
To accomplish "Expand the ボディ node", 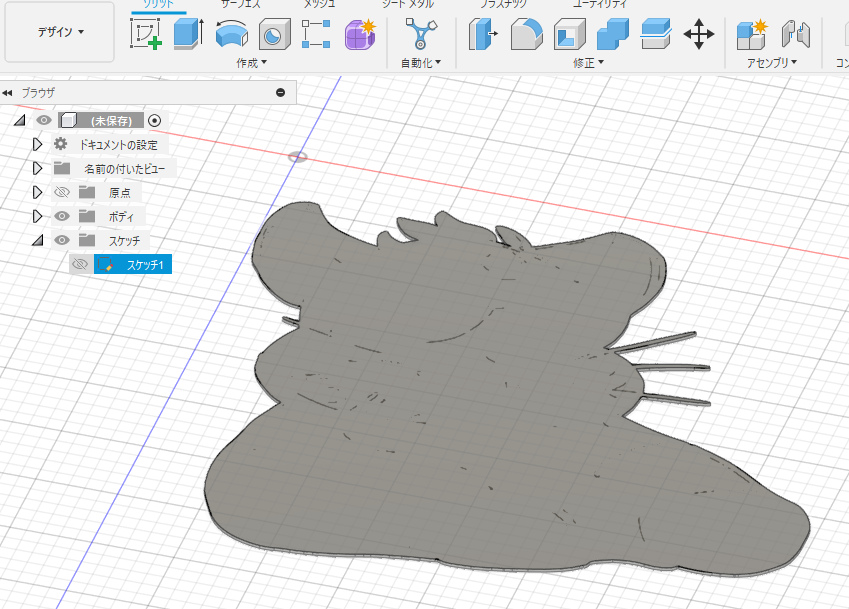I will coord(37,216).
